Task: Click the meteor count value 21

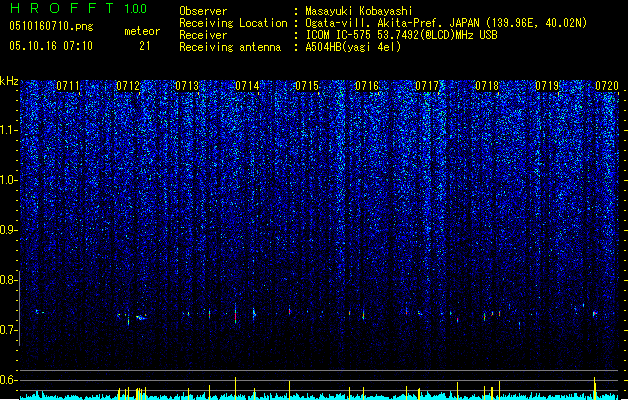Action: point(145,46)
